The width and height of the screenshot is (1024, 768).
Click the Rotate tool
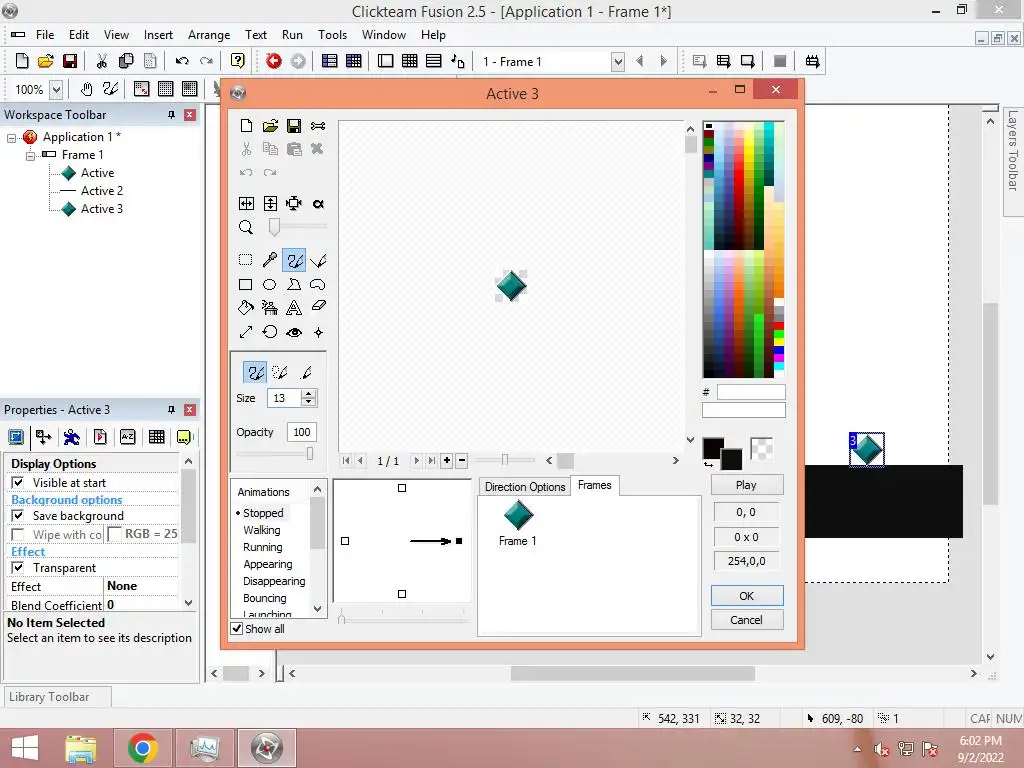pos(270,332)
